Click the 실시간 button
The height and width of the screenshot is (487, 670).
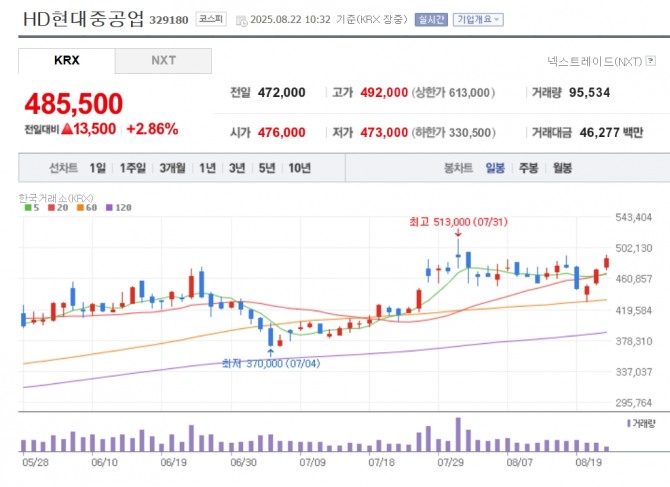(431, 20)
